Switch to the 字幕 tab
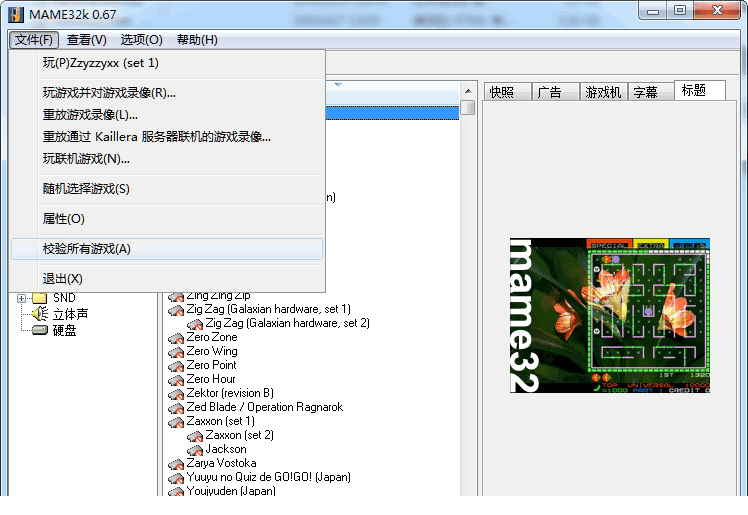Image resolution: width=748 pixels, height=515 pixels. pos(651,92)
